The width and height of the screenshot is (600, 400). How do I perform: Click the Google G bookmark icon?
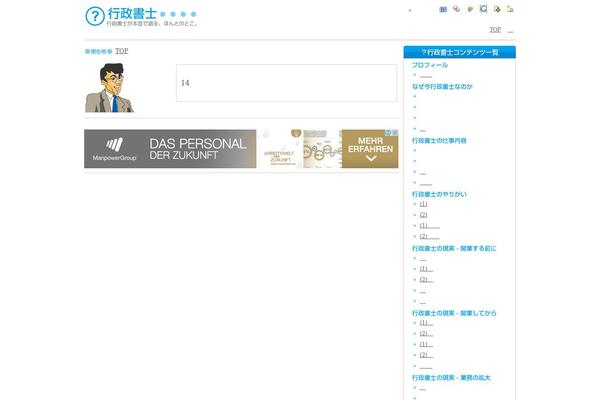484,9
